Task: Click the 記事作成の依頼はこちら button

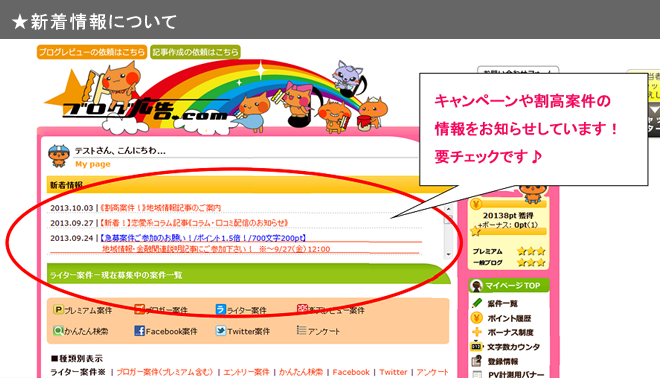Action: 195,52
